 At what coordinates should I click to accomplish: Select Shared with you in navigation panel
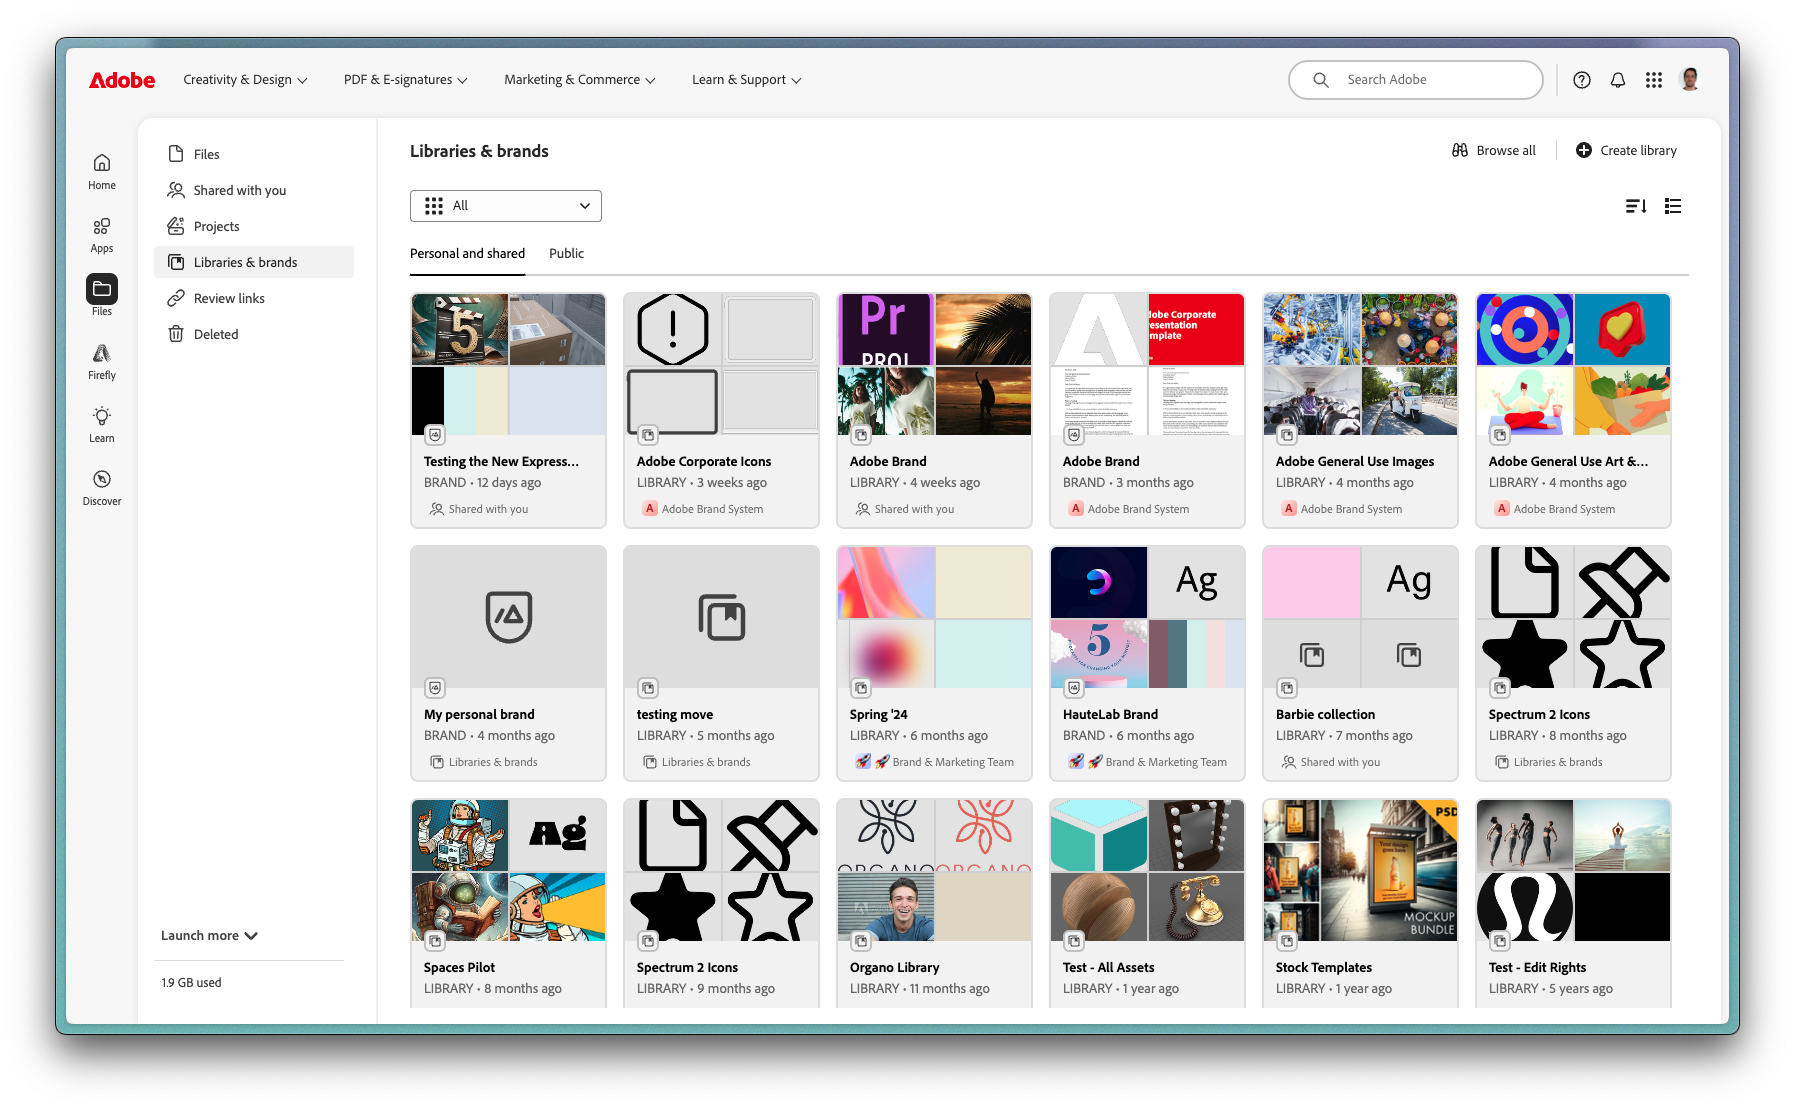click(254, 190)
